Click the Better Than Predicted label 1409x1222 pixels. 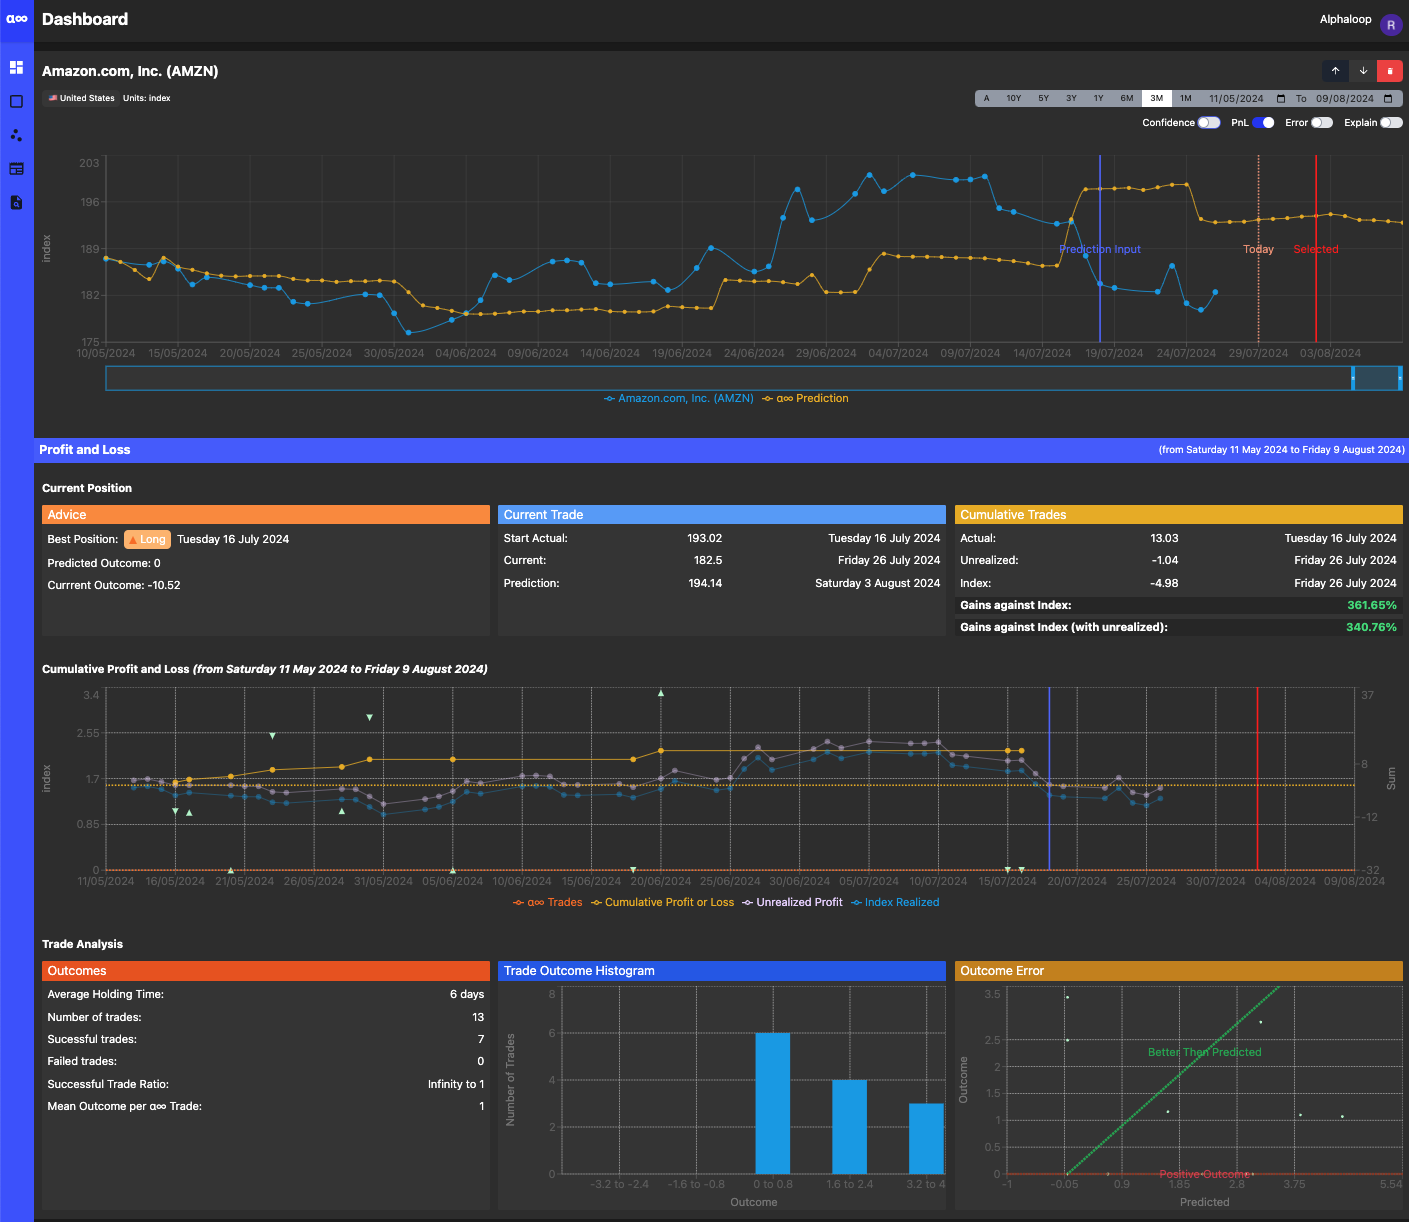coord(1205,1052)
